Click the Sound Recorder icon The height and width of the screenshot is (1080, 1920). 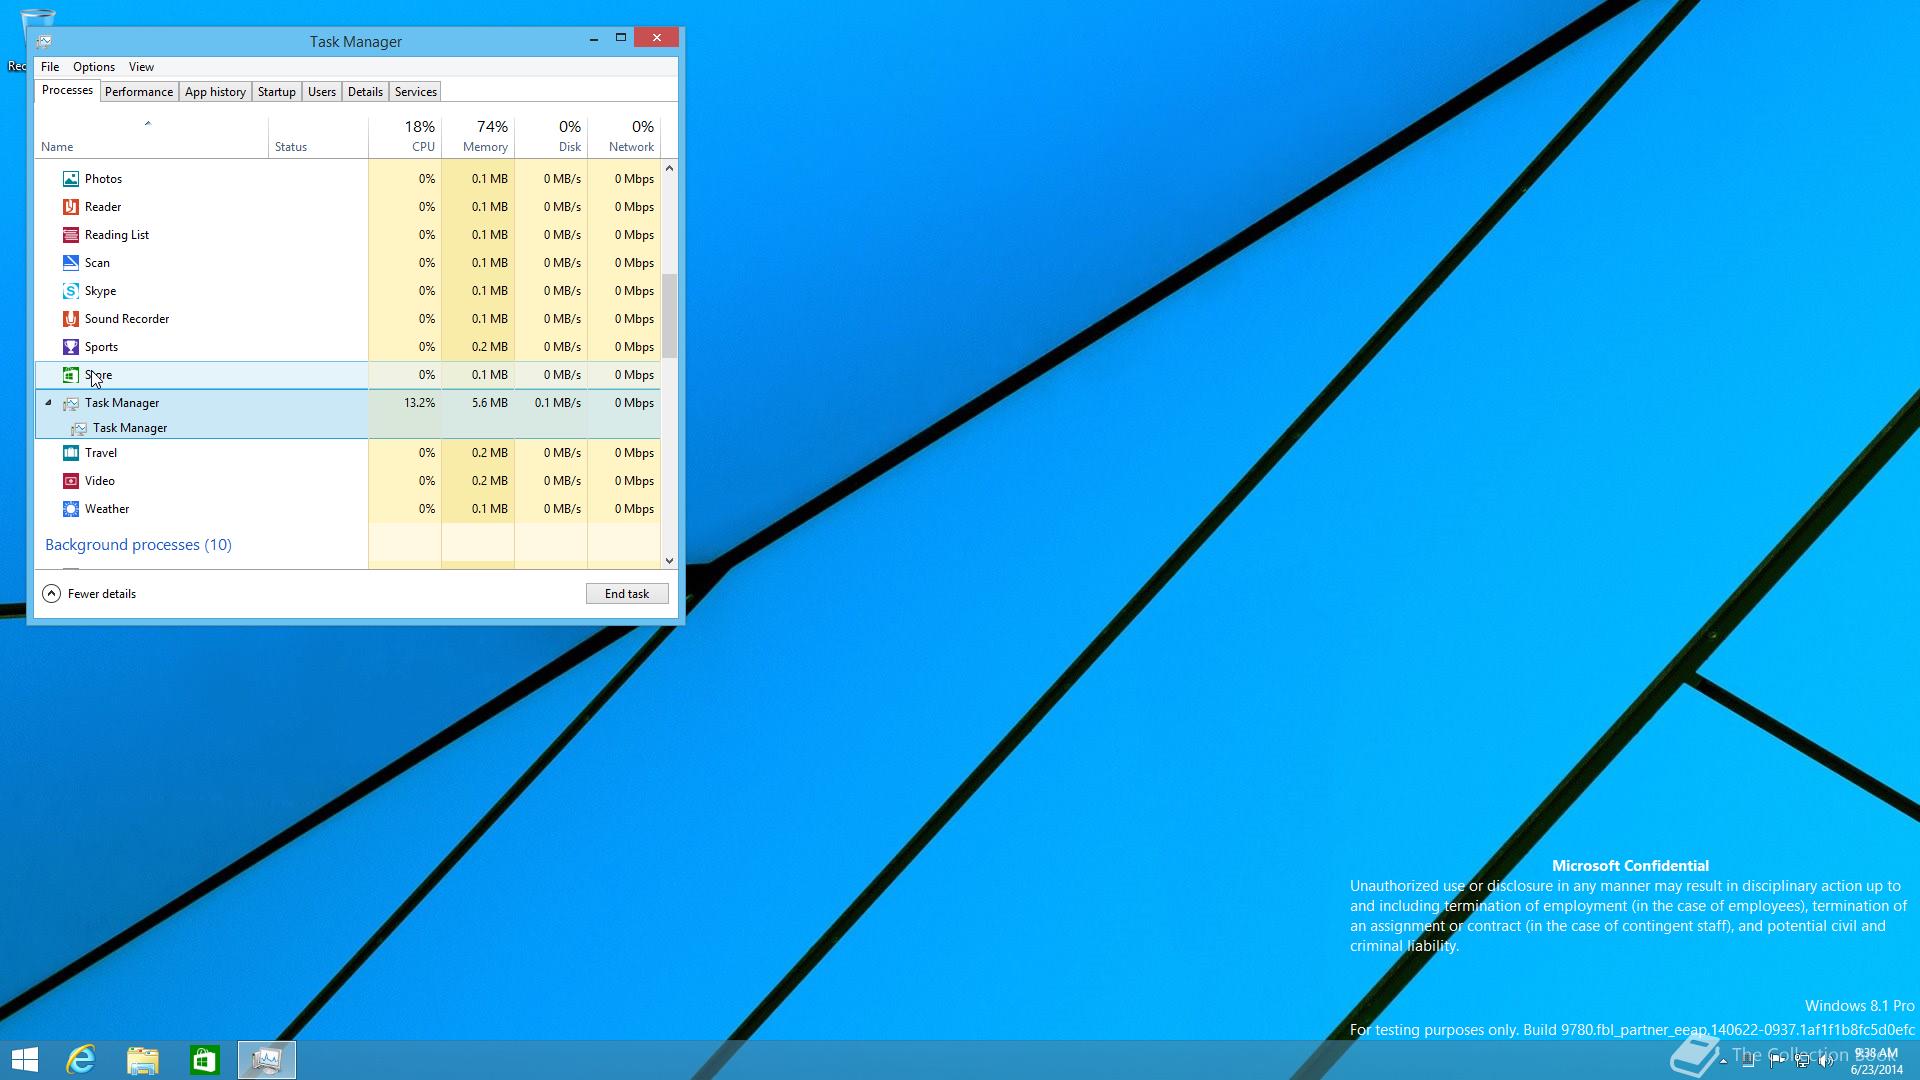70,319
